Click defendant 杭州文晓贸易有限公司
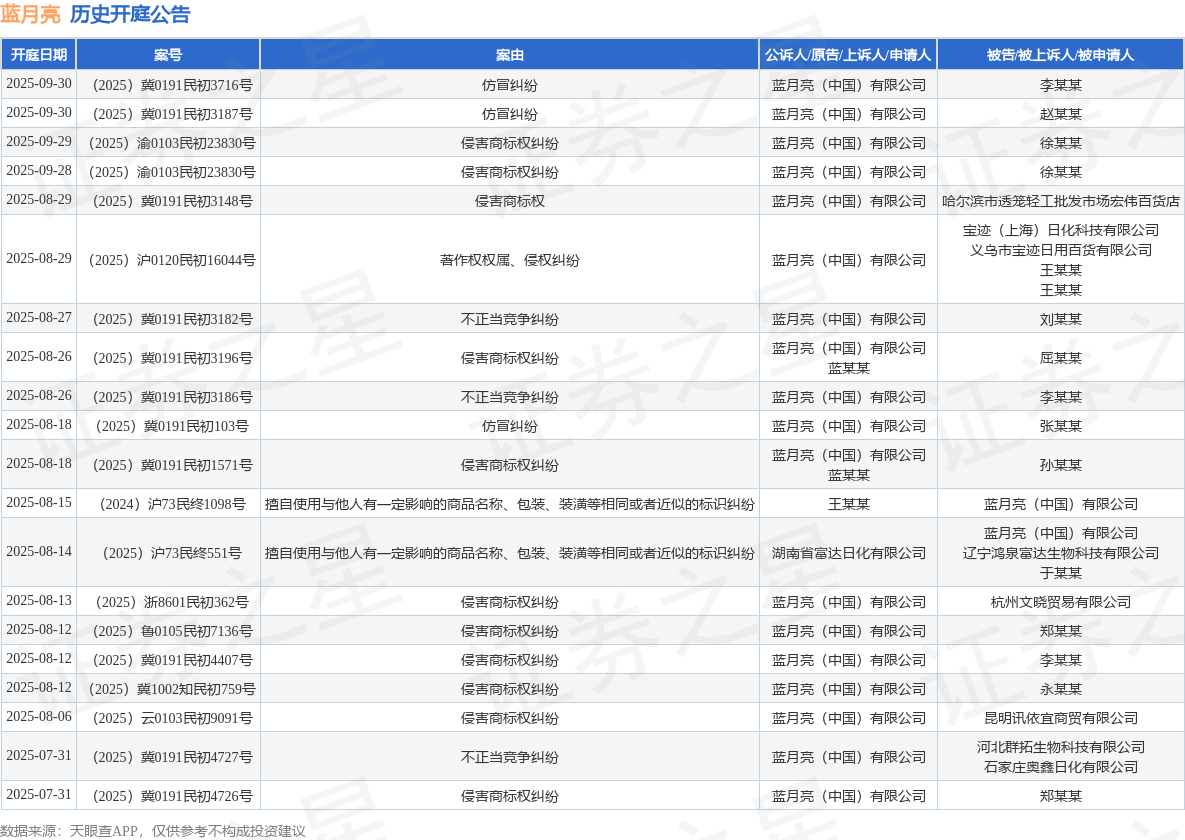Screen dimensions: 1185x840 coord(1060,602)
